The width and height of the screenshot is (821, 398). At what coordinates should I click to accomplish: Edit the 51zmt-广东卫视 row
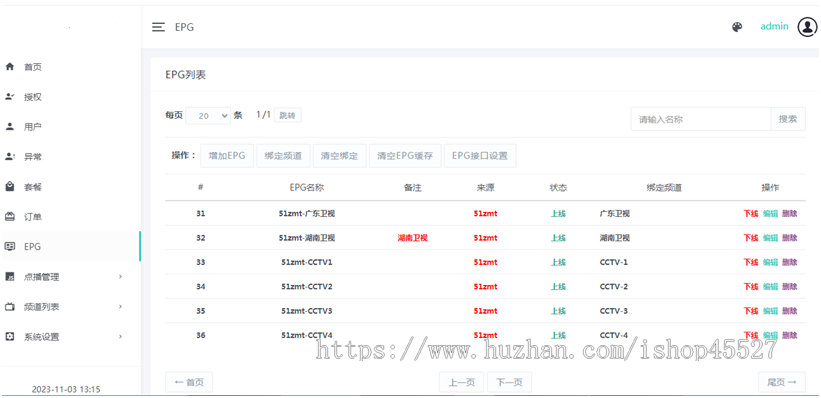[770, 214]
